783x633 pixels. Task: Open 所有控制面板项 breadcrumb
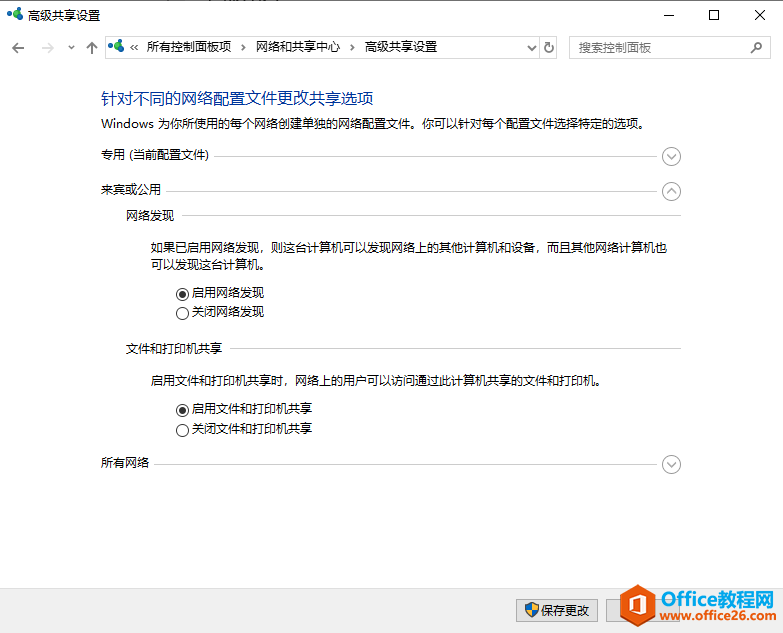(x=189, y=47)
